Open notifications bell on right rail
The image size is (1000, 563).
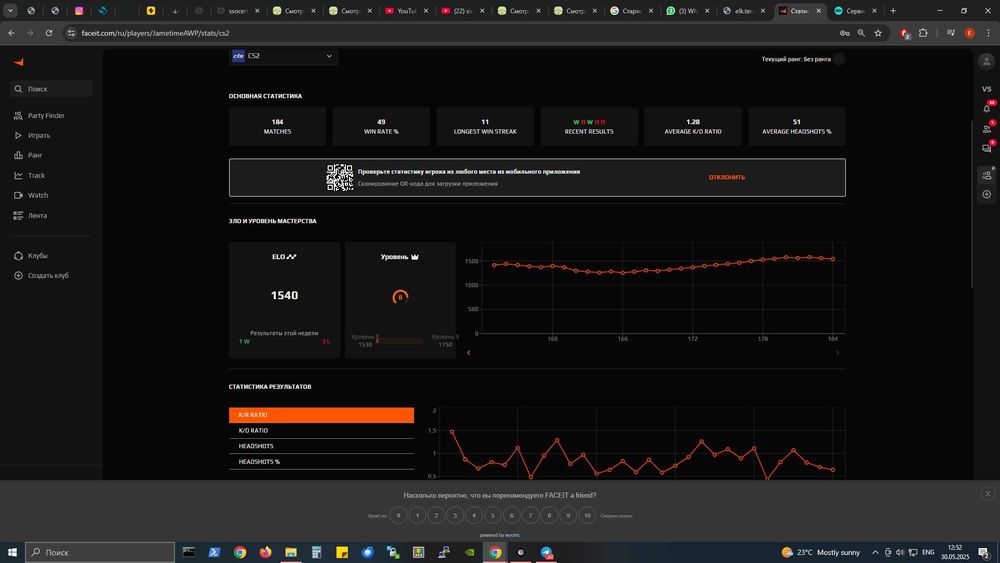pyautogui.click(x=987, y=108)
